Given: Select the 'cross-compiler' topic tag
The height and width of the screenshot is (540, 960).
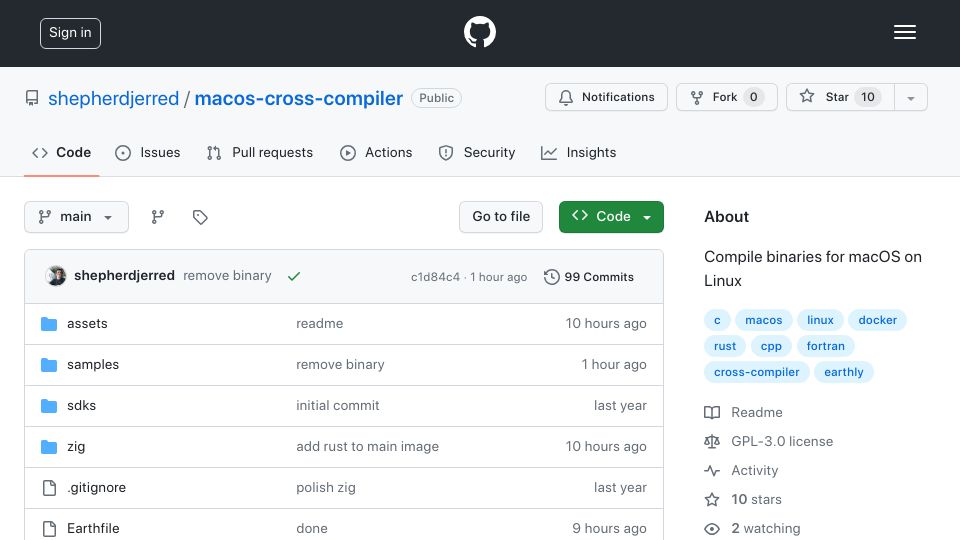Looking at the screenshot, I should [x=757, y=372].
